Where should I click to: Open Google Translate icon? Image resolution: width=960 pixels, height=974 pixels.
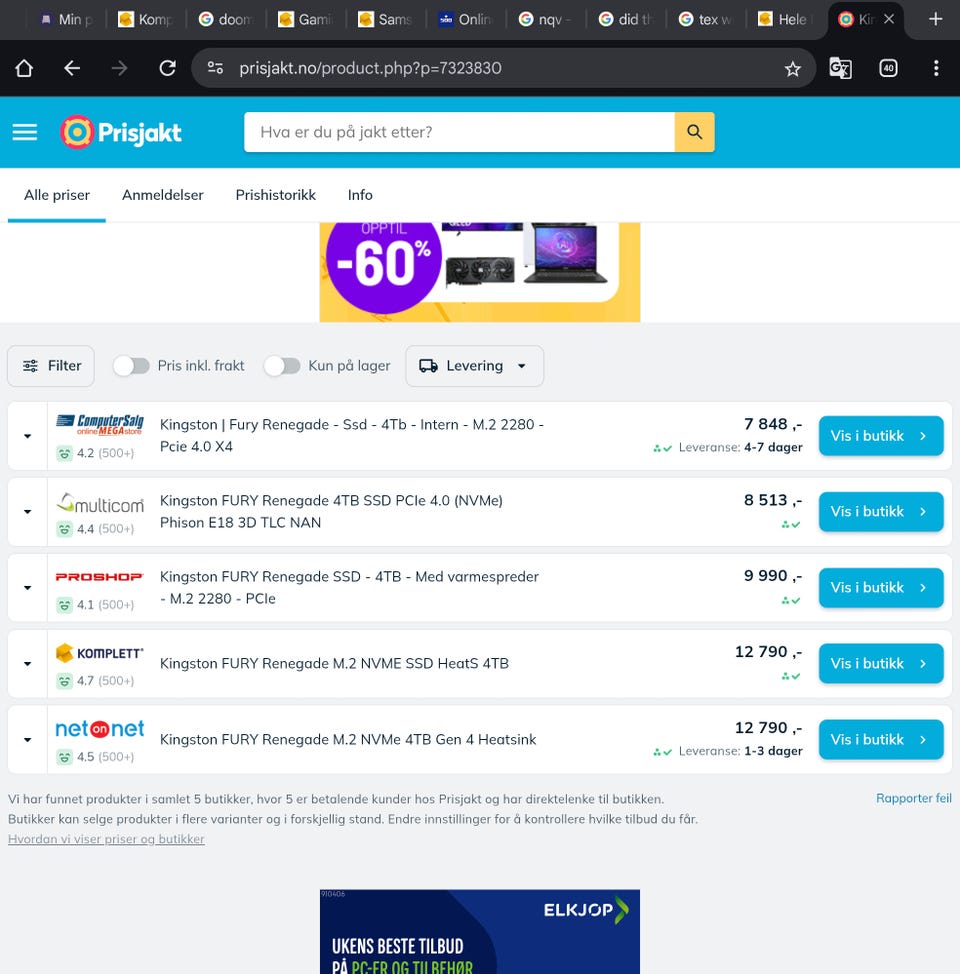[x=840, y=68]
